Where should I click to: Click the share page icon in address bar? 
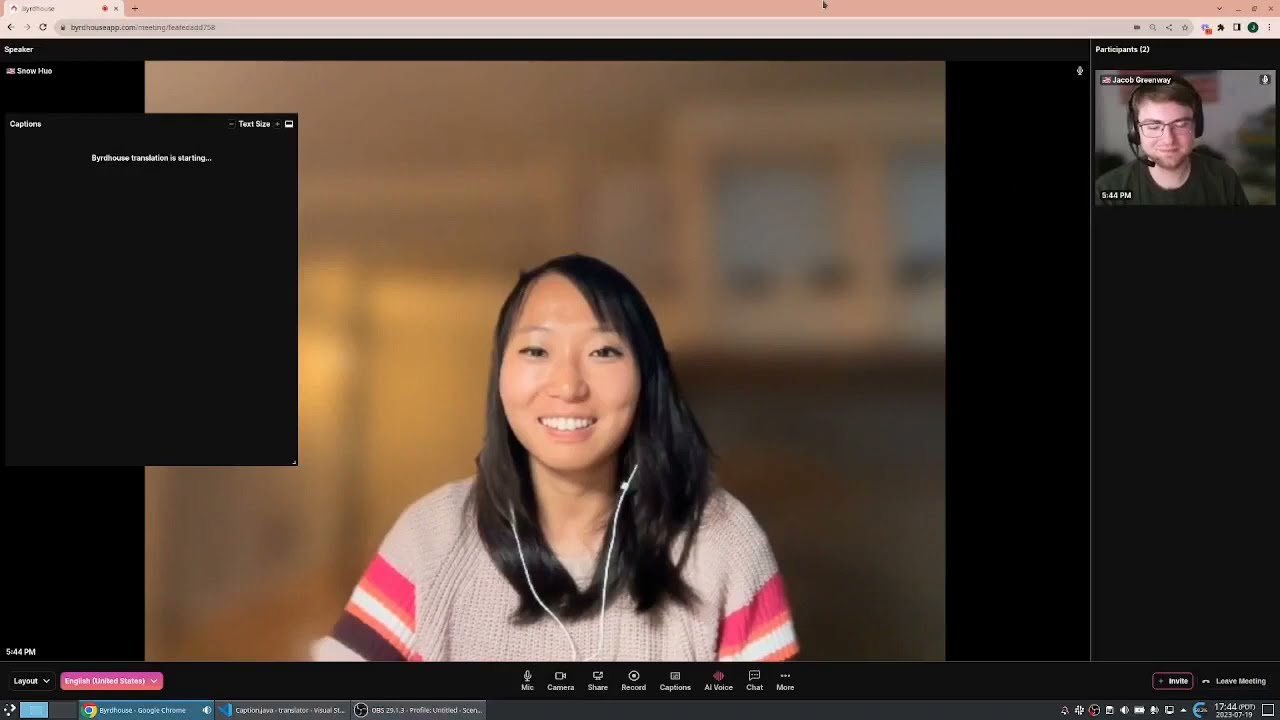[1168, 27]
